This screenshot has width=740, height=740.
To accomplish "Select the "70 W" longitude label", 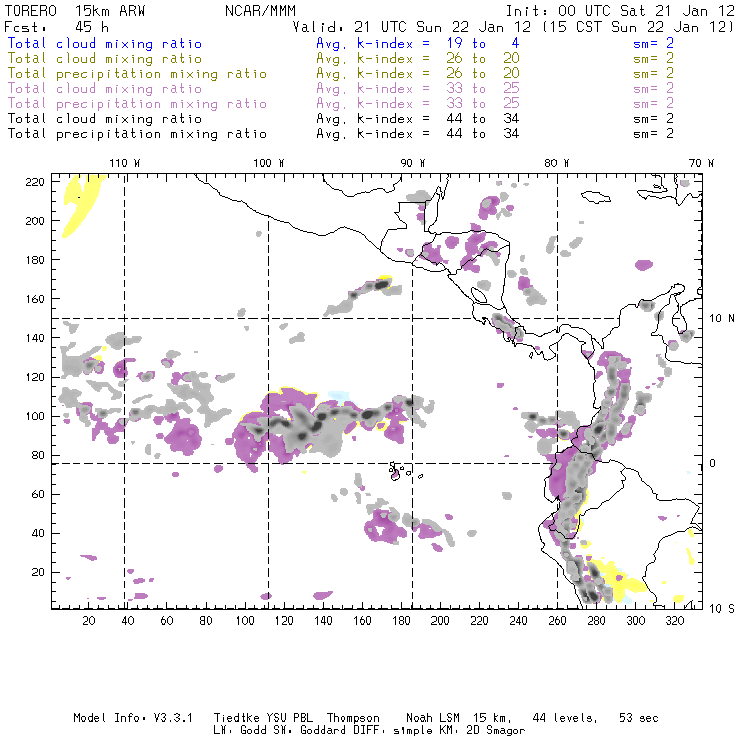I will click(x=701, y=163).
